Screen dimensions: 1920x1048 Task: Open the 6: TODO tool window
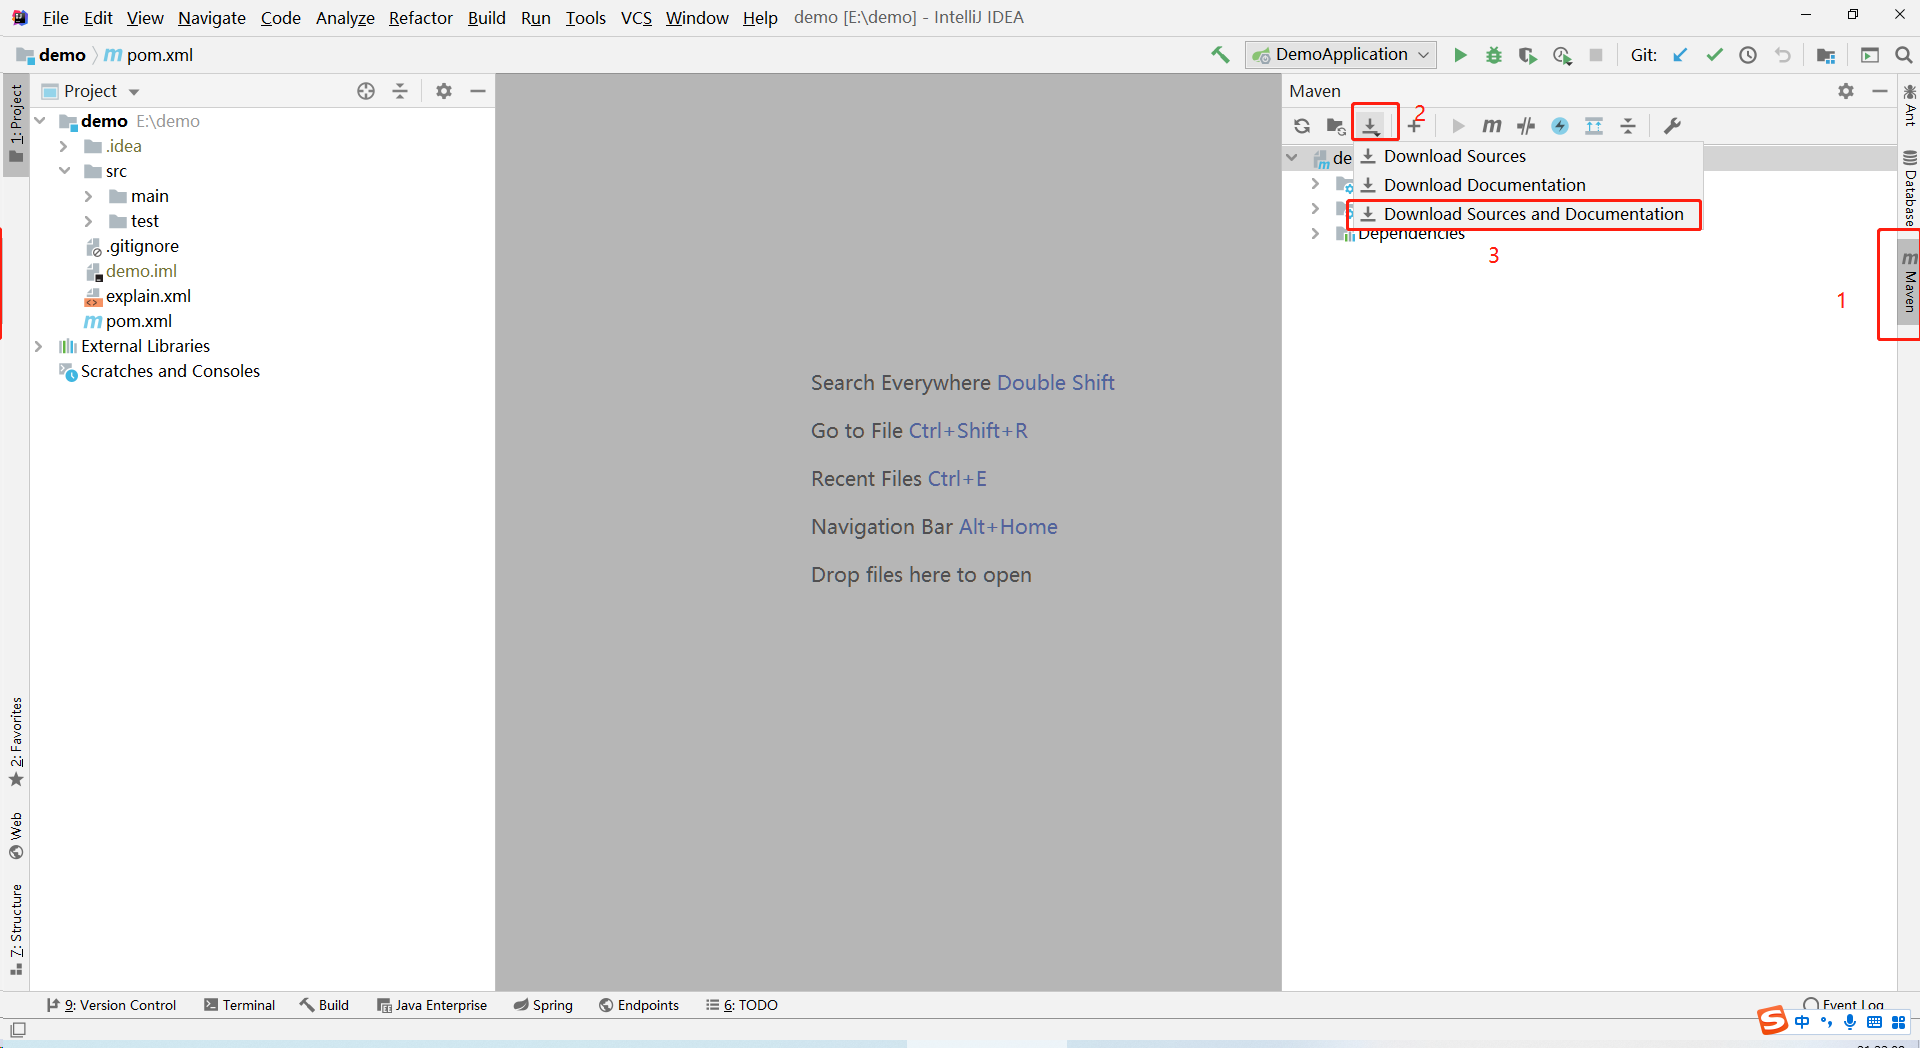(741, 1005)
